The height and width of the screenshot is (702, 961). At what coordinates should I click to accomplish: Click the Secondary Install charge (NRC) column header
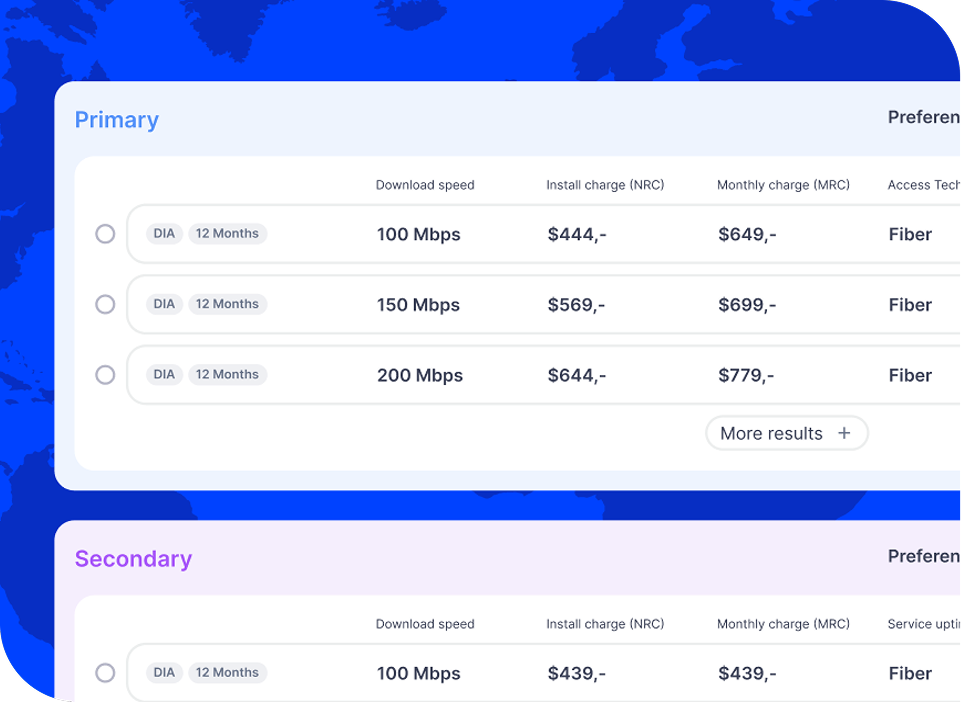coord(605,624)
